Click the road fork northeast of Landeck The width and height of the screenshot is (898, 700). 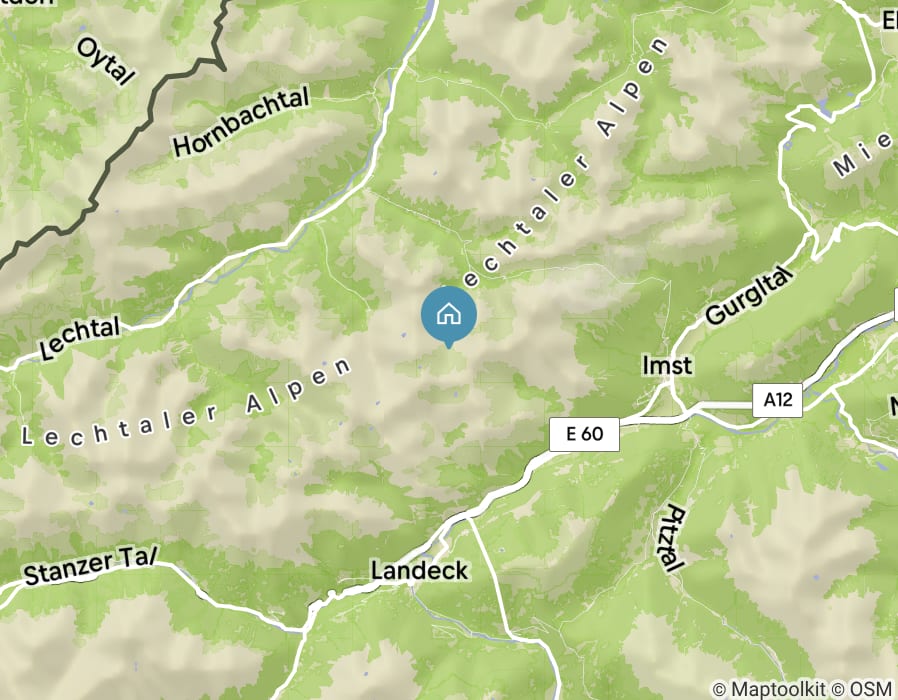468,518
